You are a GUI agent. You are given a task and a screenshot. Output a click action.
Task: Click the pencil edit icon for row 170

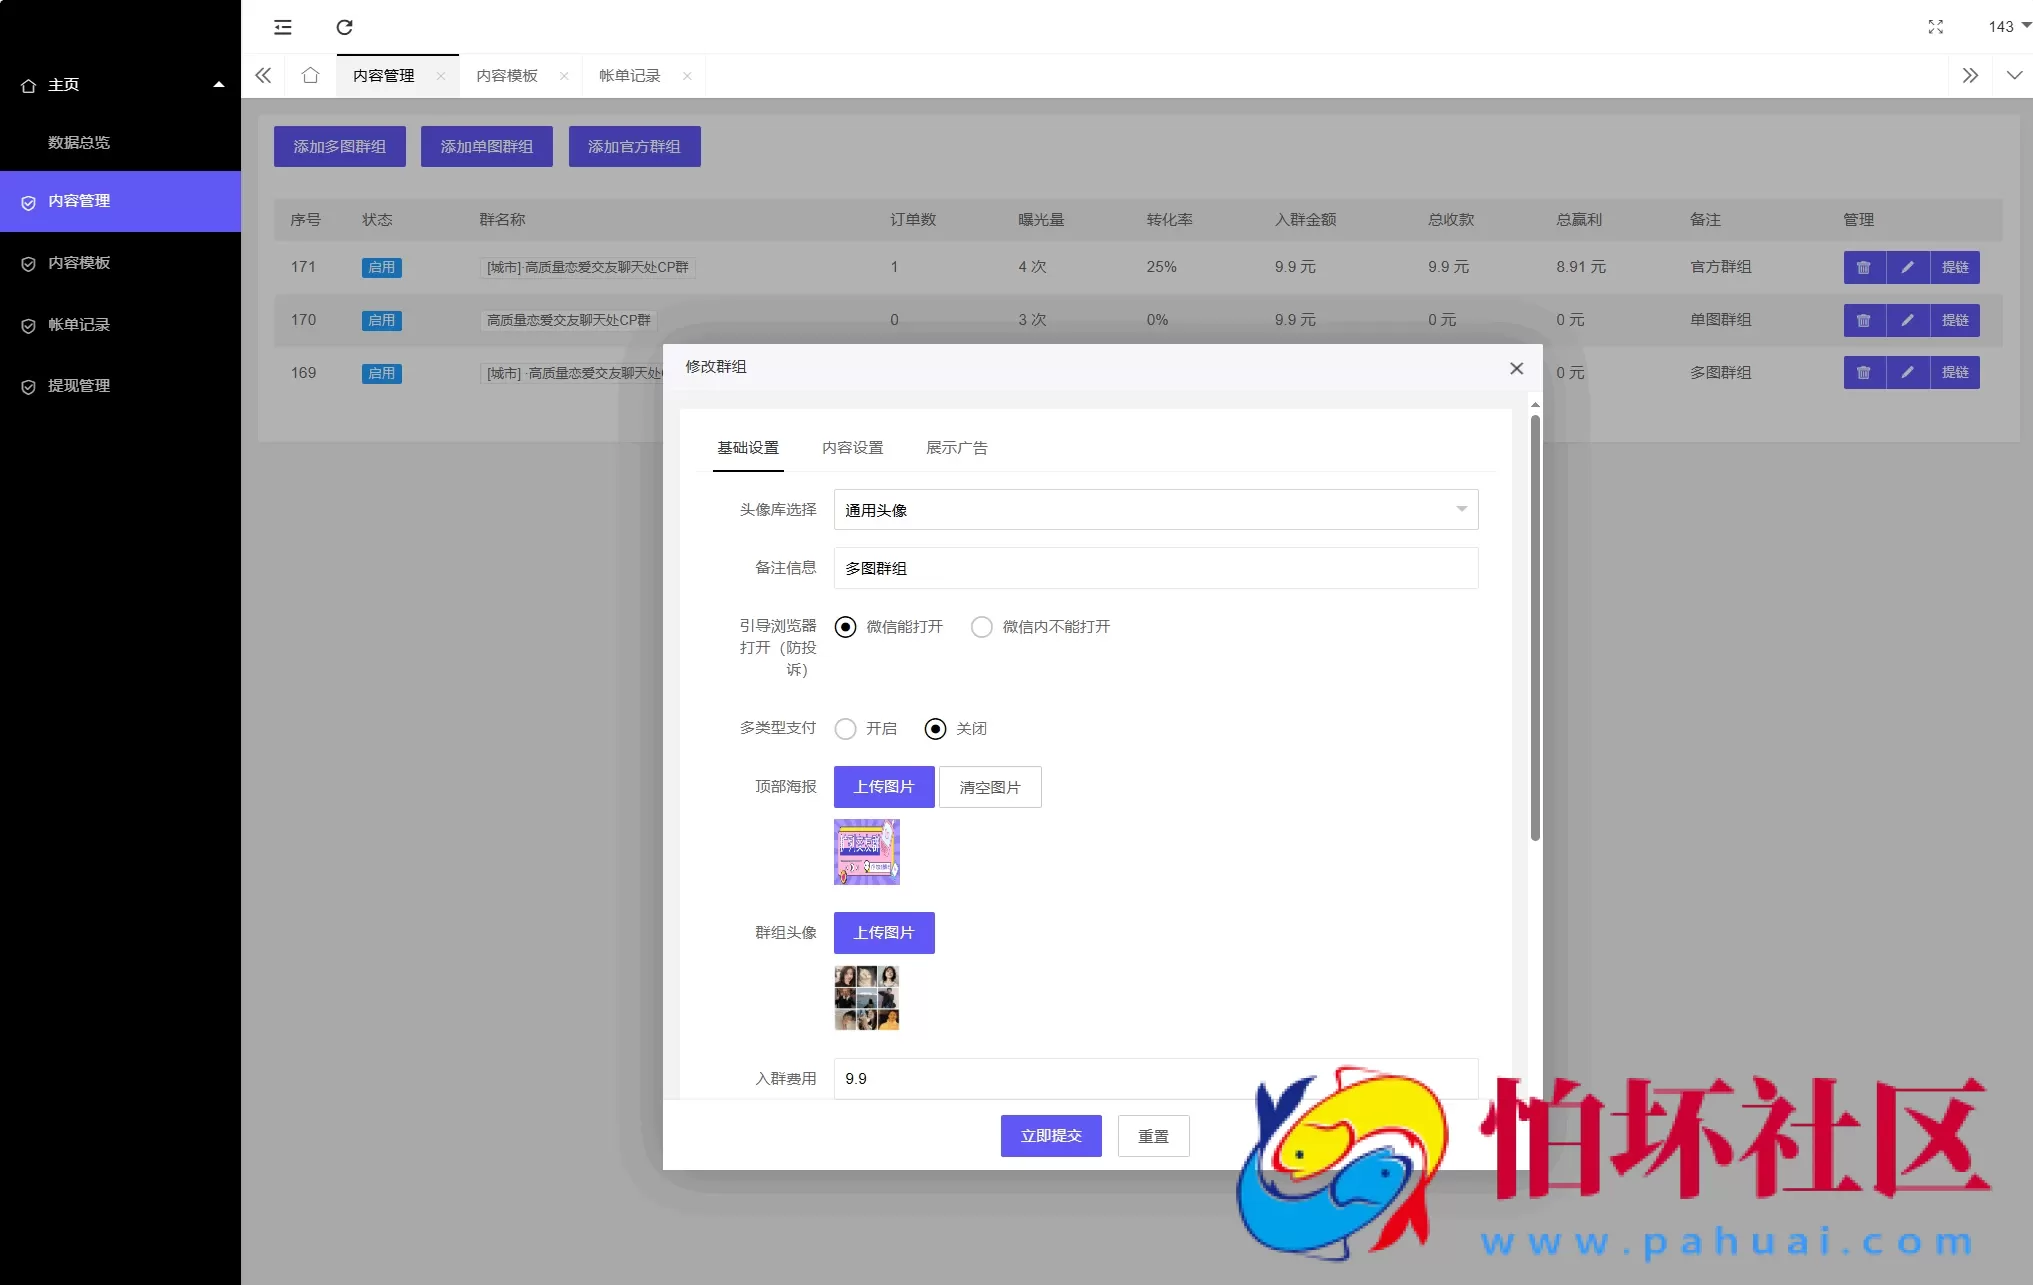1908,320
